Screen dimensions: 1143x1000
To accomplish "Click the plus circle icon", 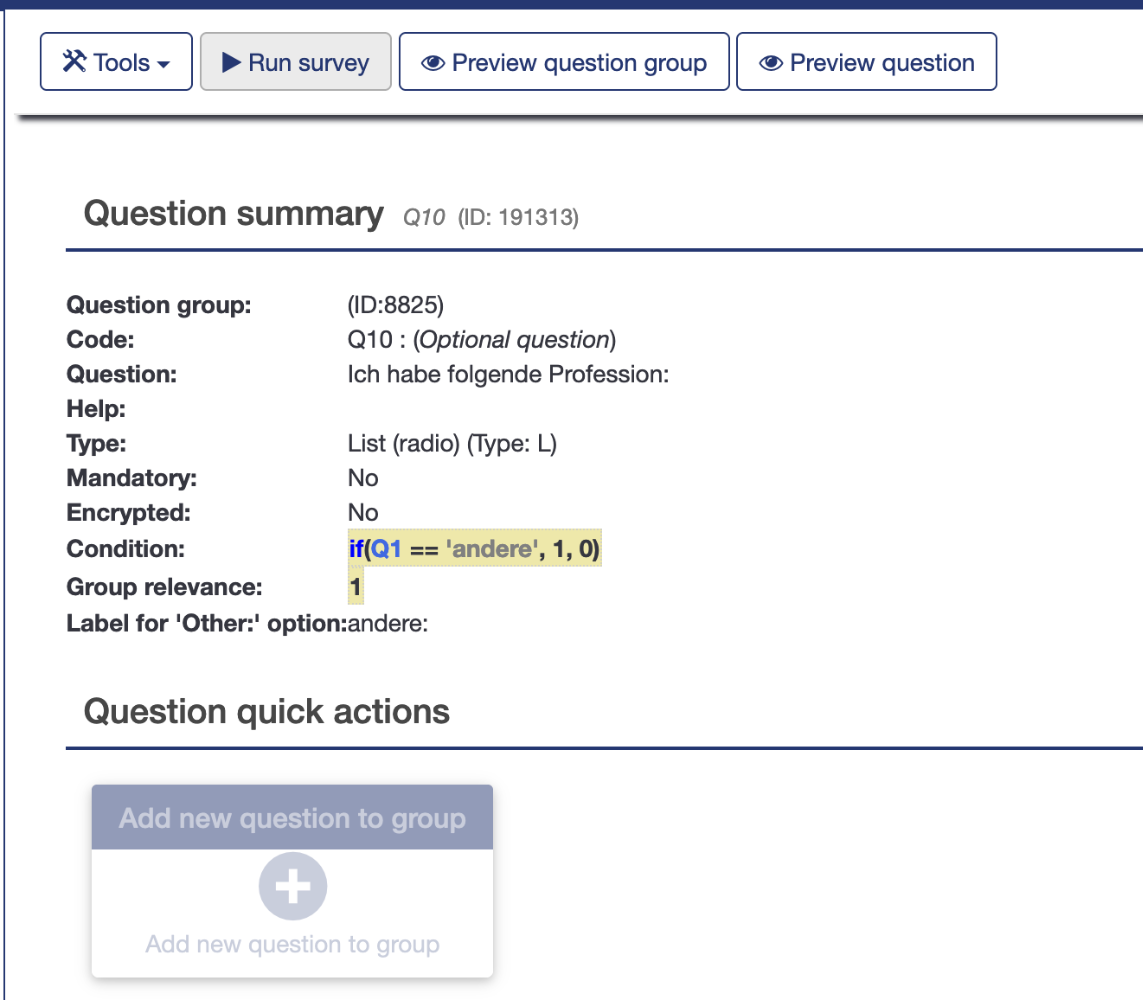I will click(292, 887).
